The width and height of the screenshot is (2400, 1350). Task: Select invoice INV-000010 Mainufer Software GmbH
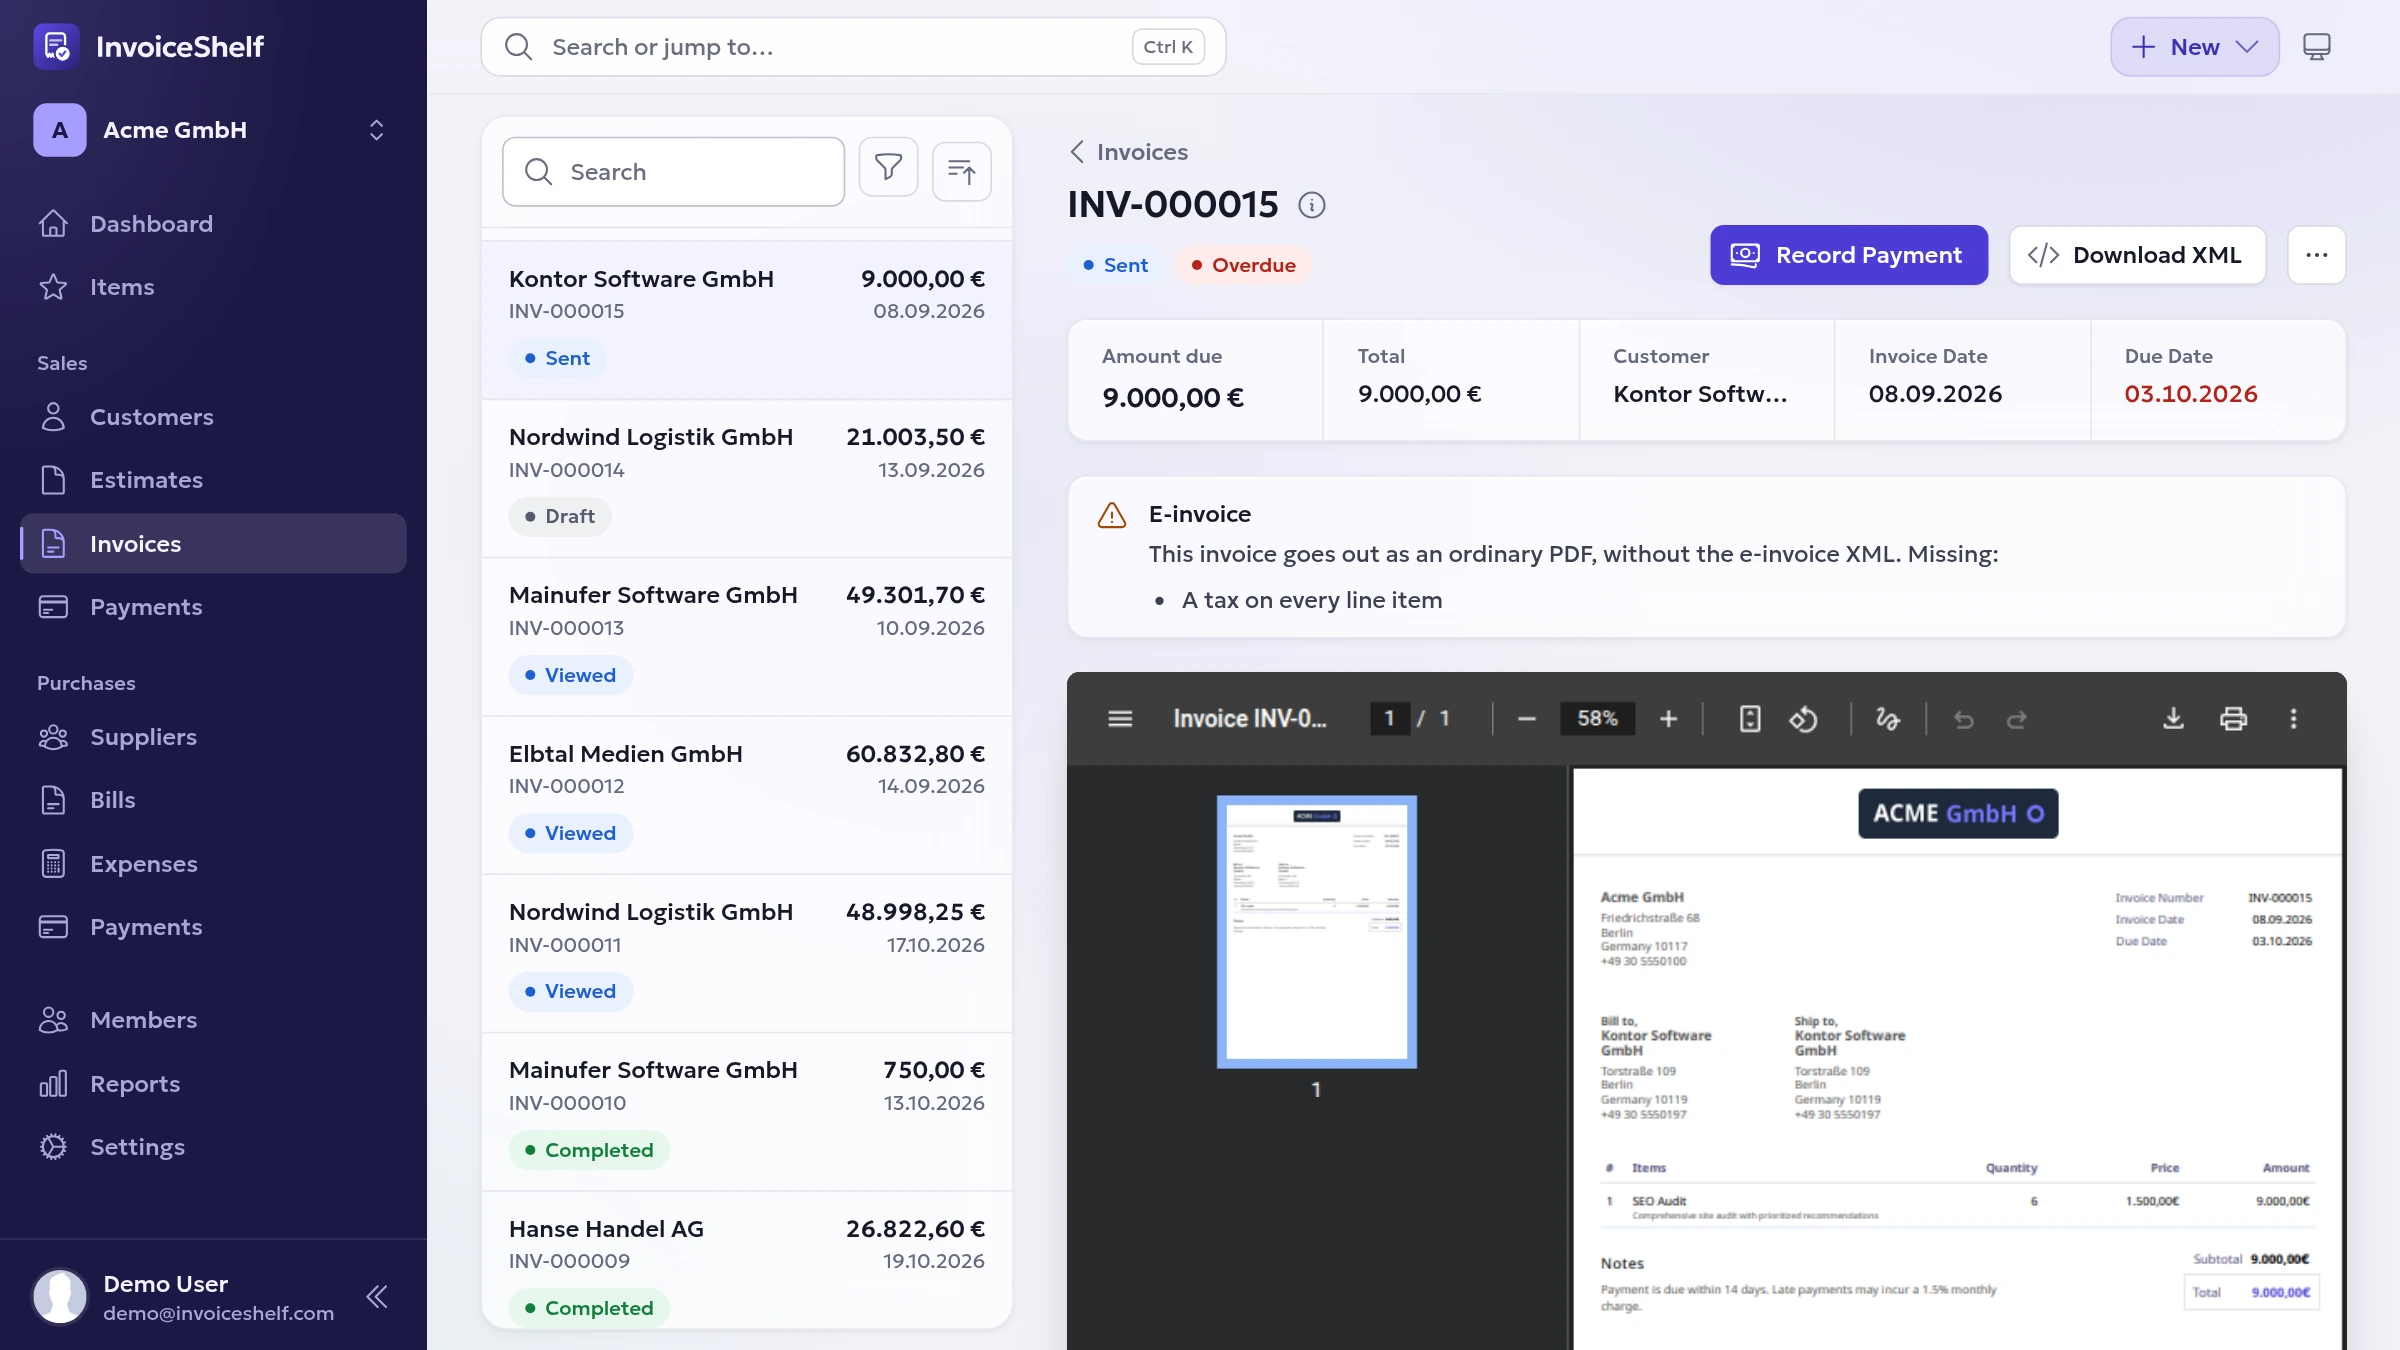tap(746, 1112)
